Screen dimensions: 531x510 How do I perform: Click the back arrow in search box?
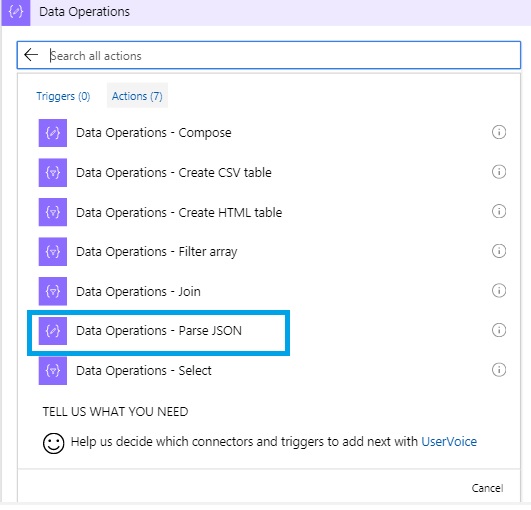[x=31, y=55]
